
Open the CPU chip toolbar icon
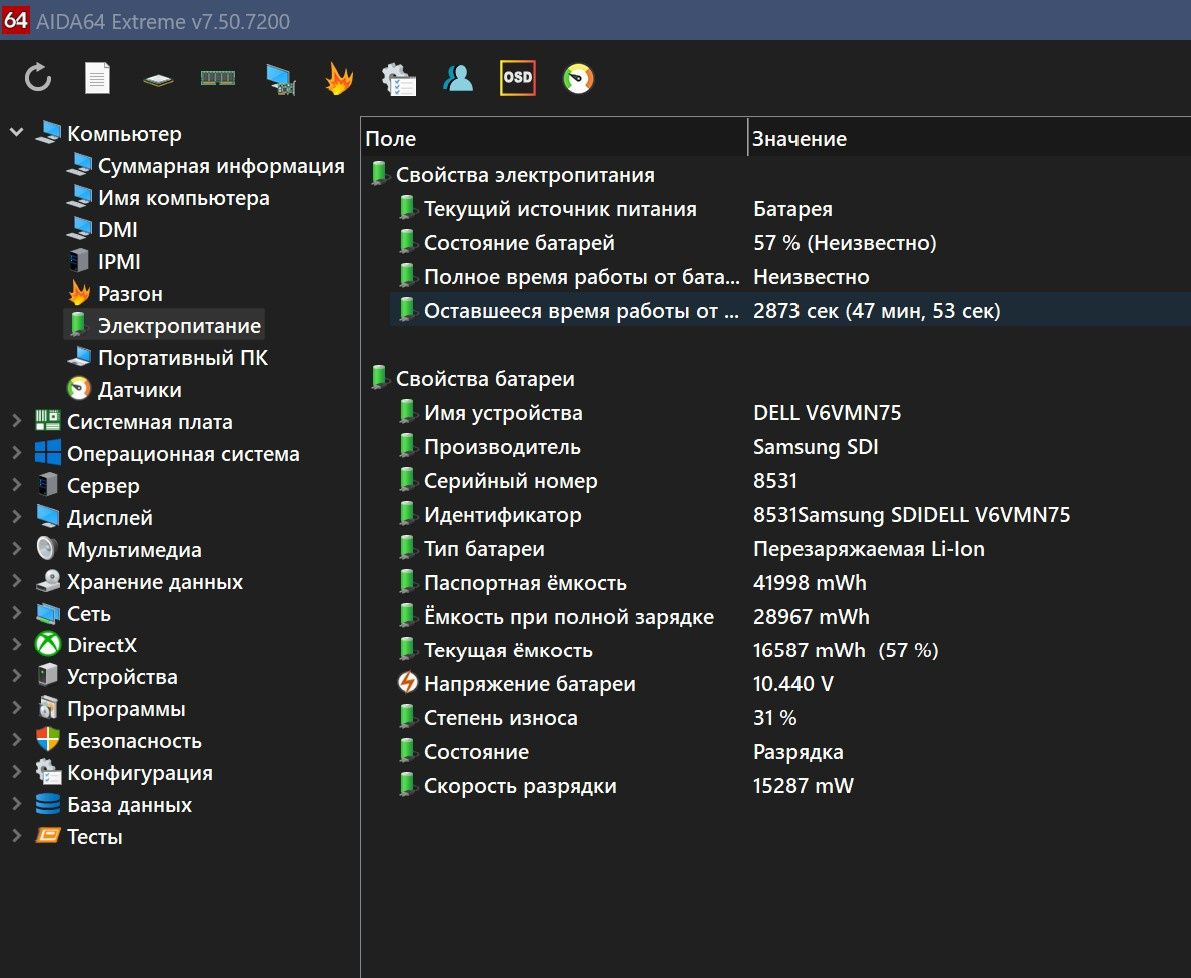point(158,79)
